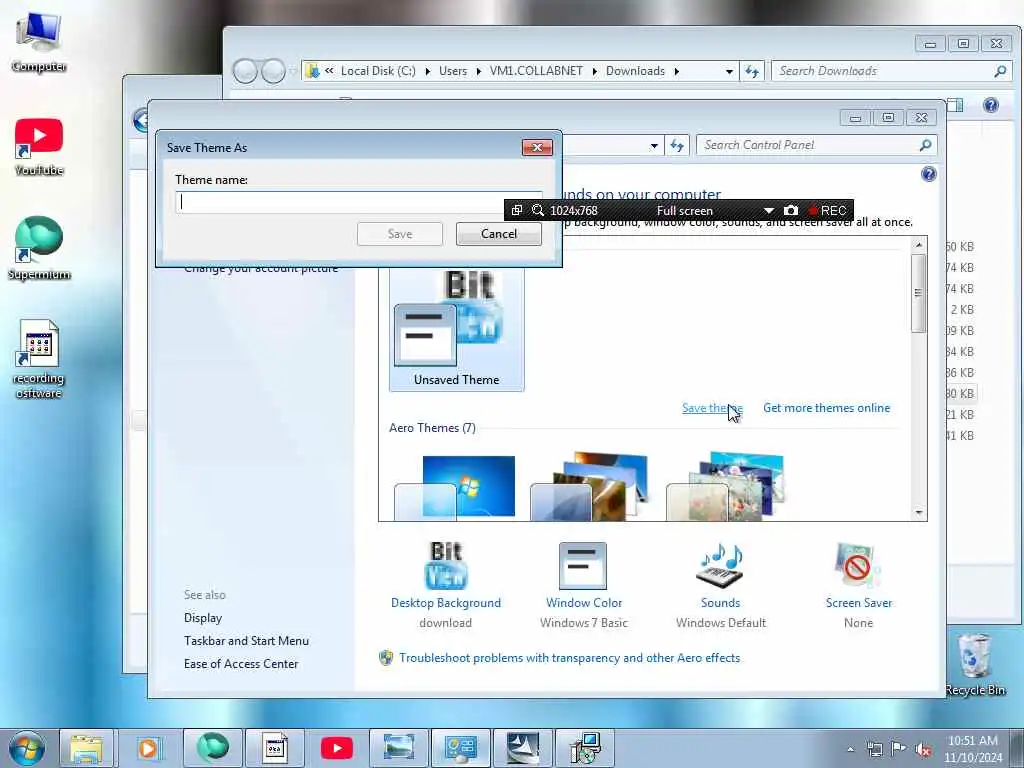Open Supermium browser from taskbar

point(212,748)
